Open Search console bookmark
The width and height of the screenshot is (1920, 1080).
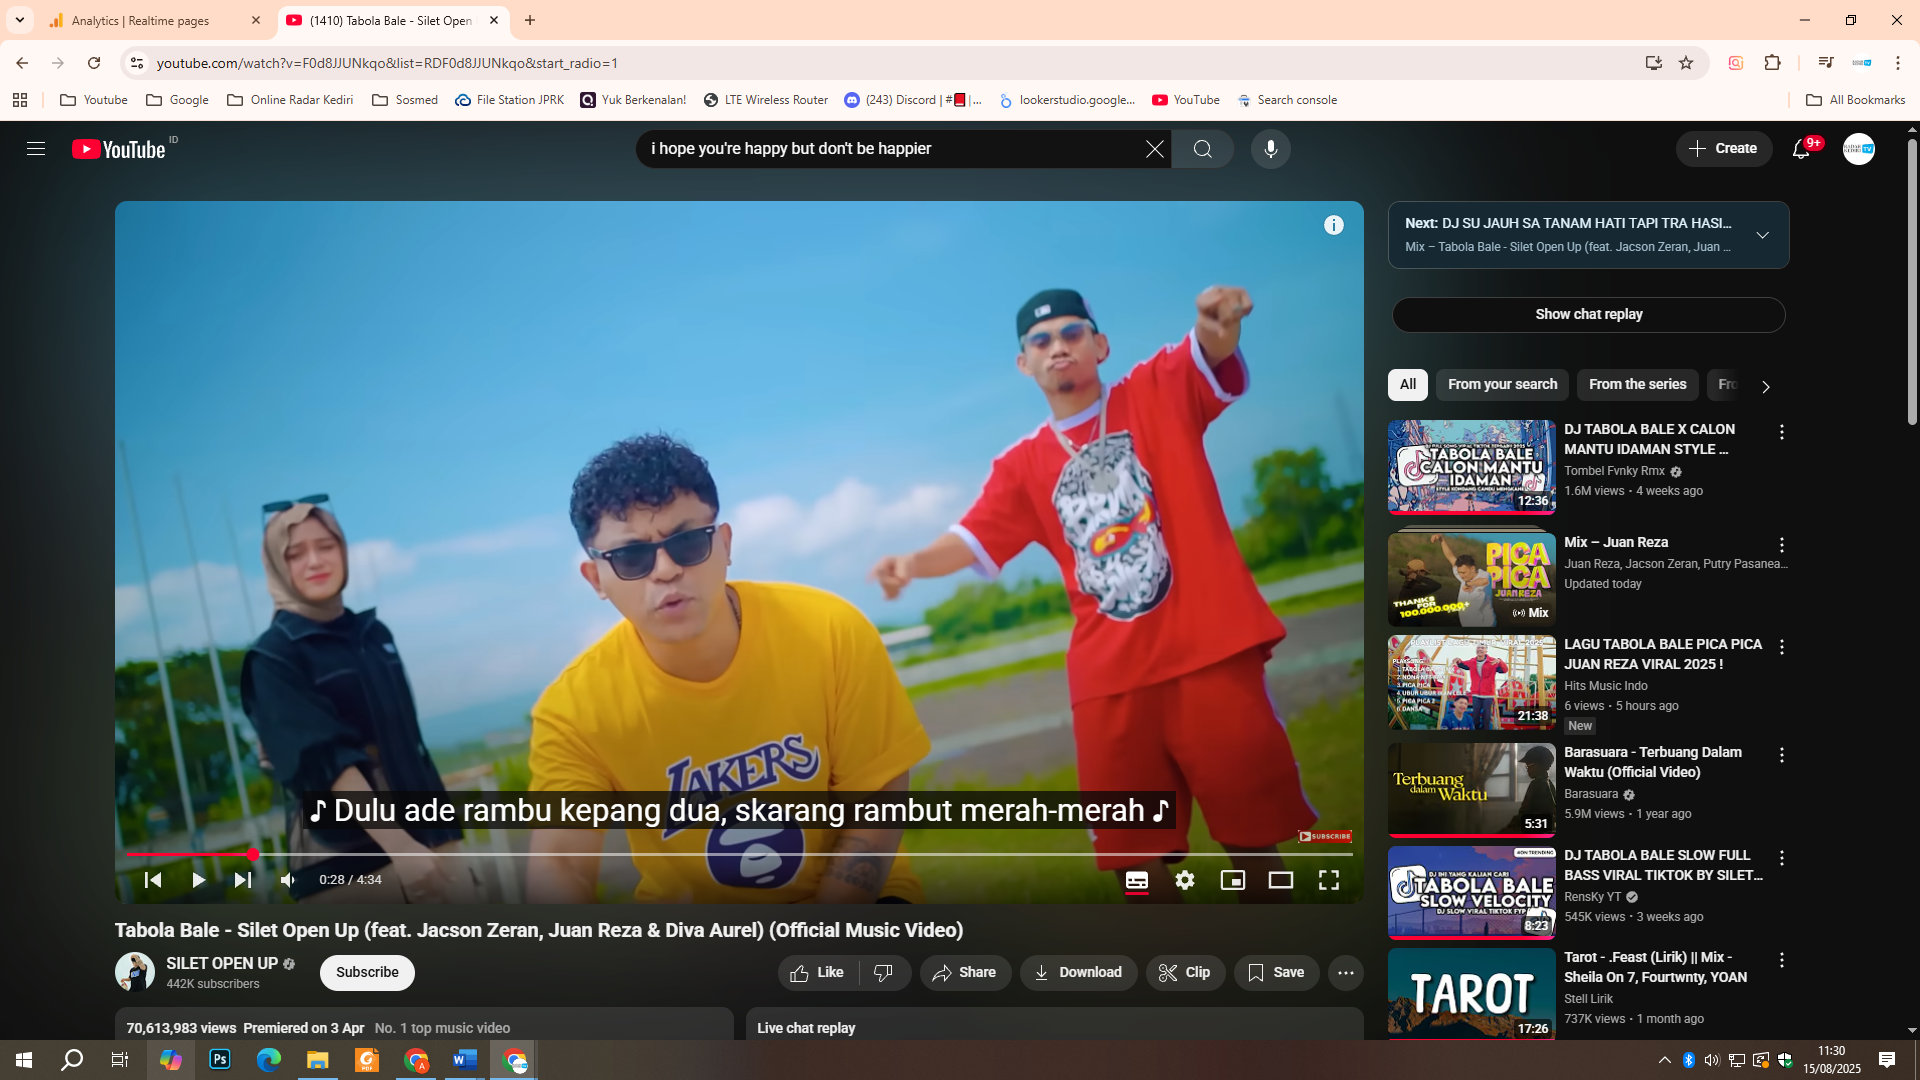click(1287, 100)
